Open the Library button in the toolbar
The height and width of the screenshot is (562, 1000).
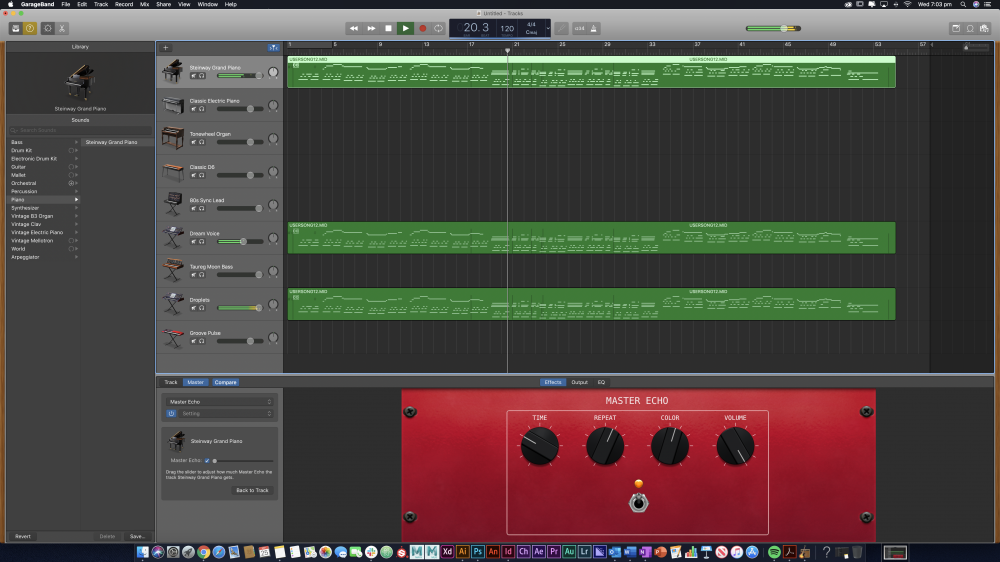[16, 28]
